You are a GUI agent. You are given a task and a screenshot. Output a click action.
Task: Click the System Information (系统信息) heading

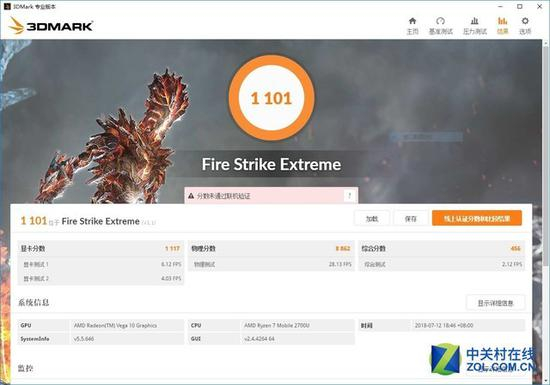[x=34, y=302]
